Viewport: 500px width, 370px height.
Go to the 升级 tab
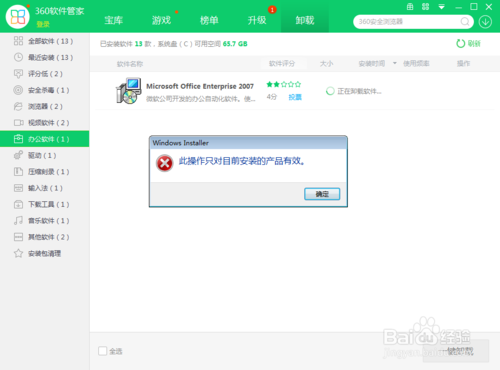tap(257, 20)
